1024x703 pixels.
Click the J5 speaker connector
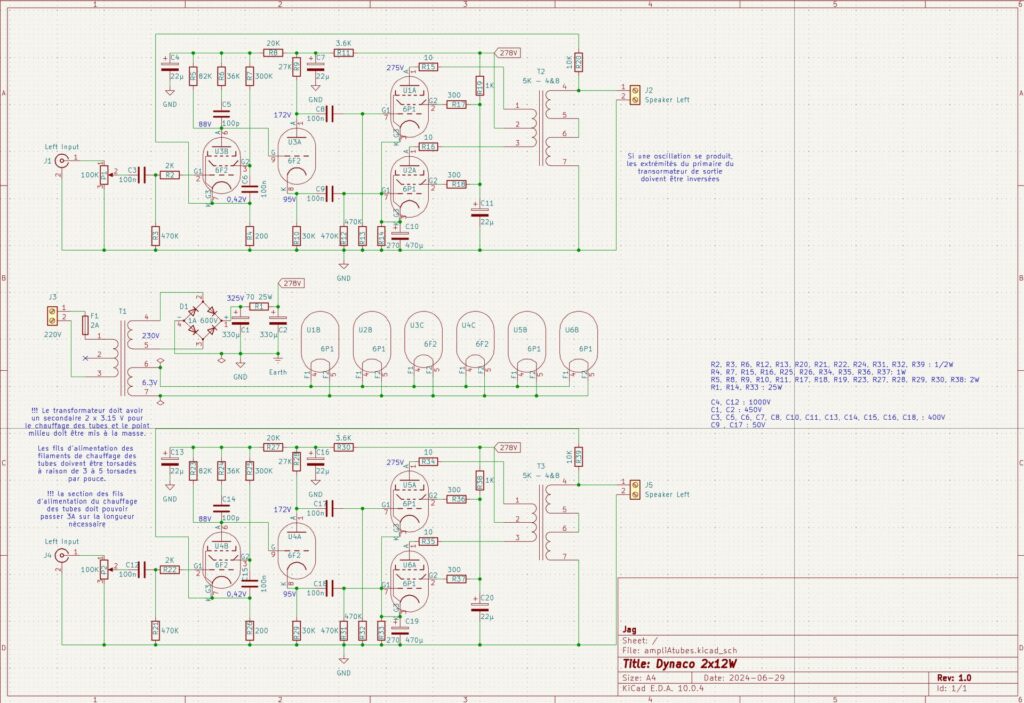634,489
